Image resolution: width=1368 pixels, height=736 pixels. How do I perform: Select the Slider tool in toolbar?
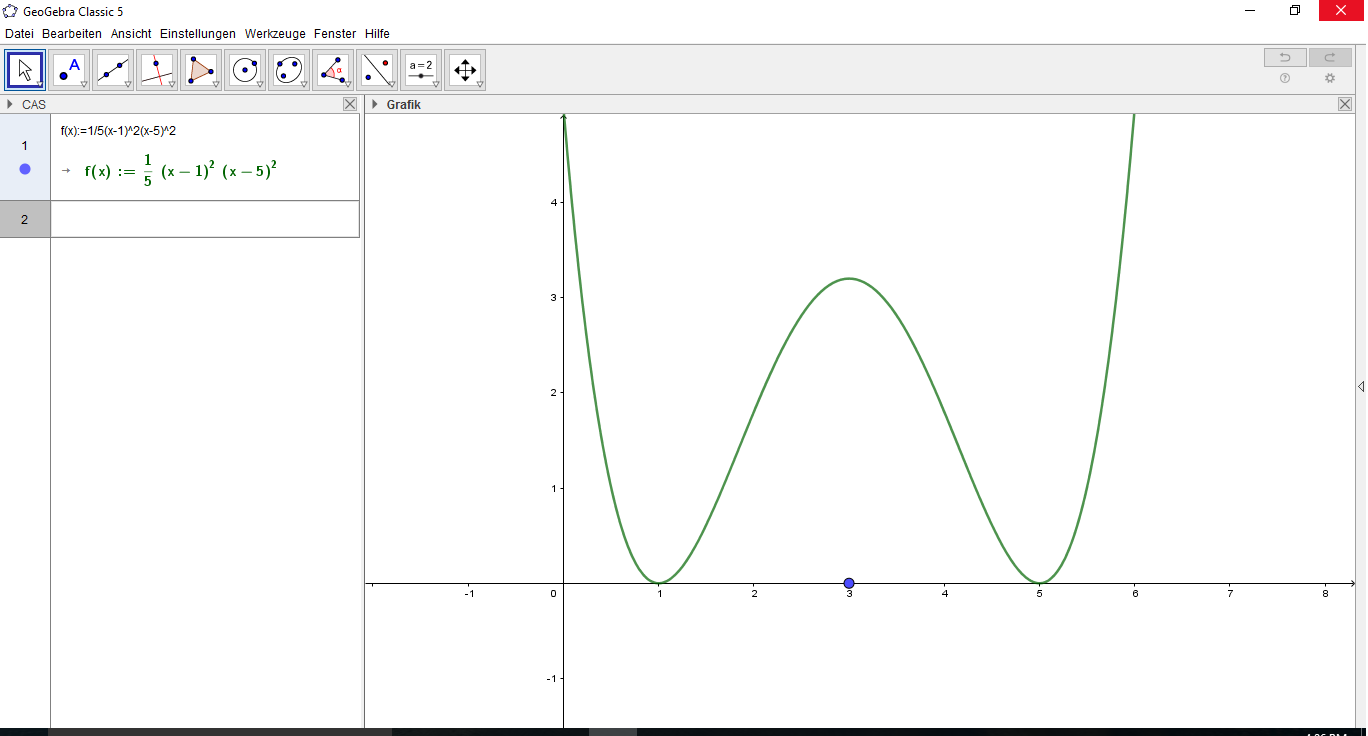pos(421,70)
